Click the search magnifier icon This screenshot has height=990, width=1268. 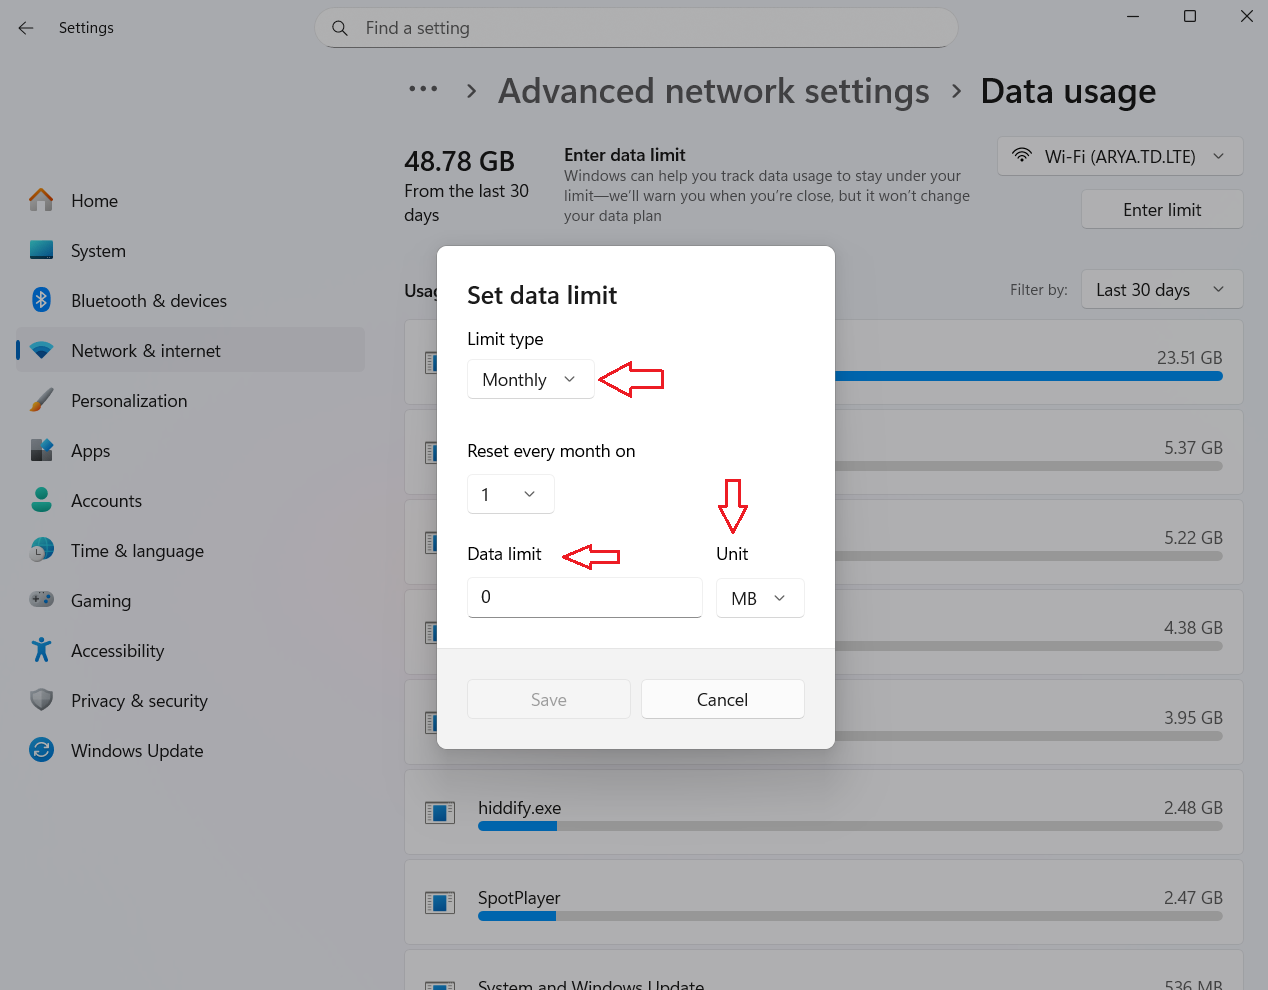click(340, 28)
